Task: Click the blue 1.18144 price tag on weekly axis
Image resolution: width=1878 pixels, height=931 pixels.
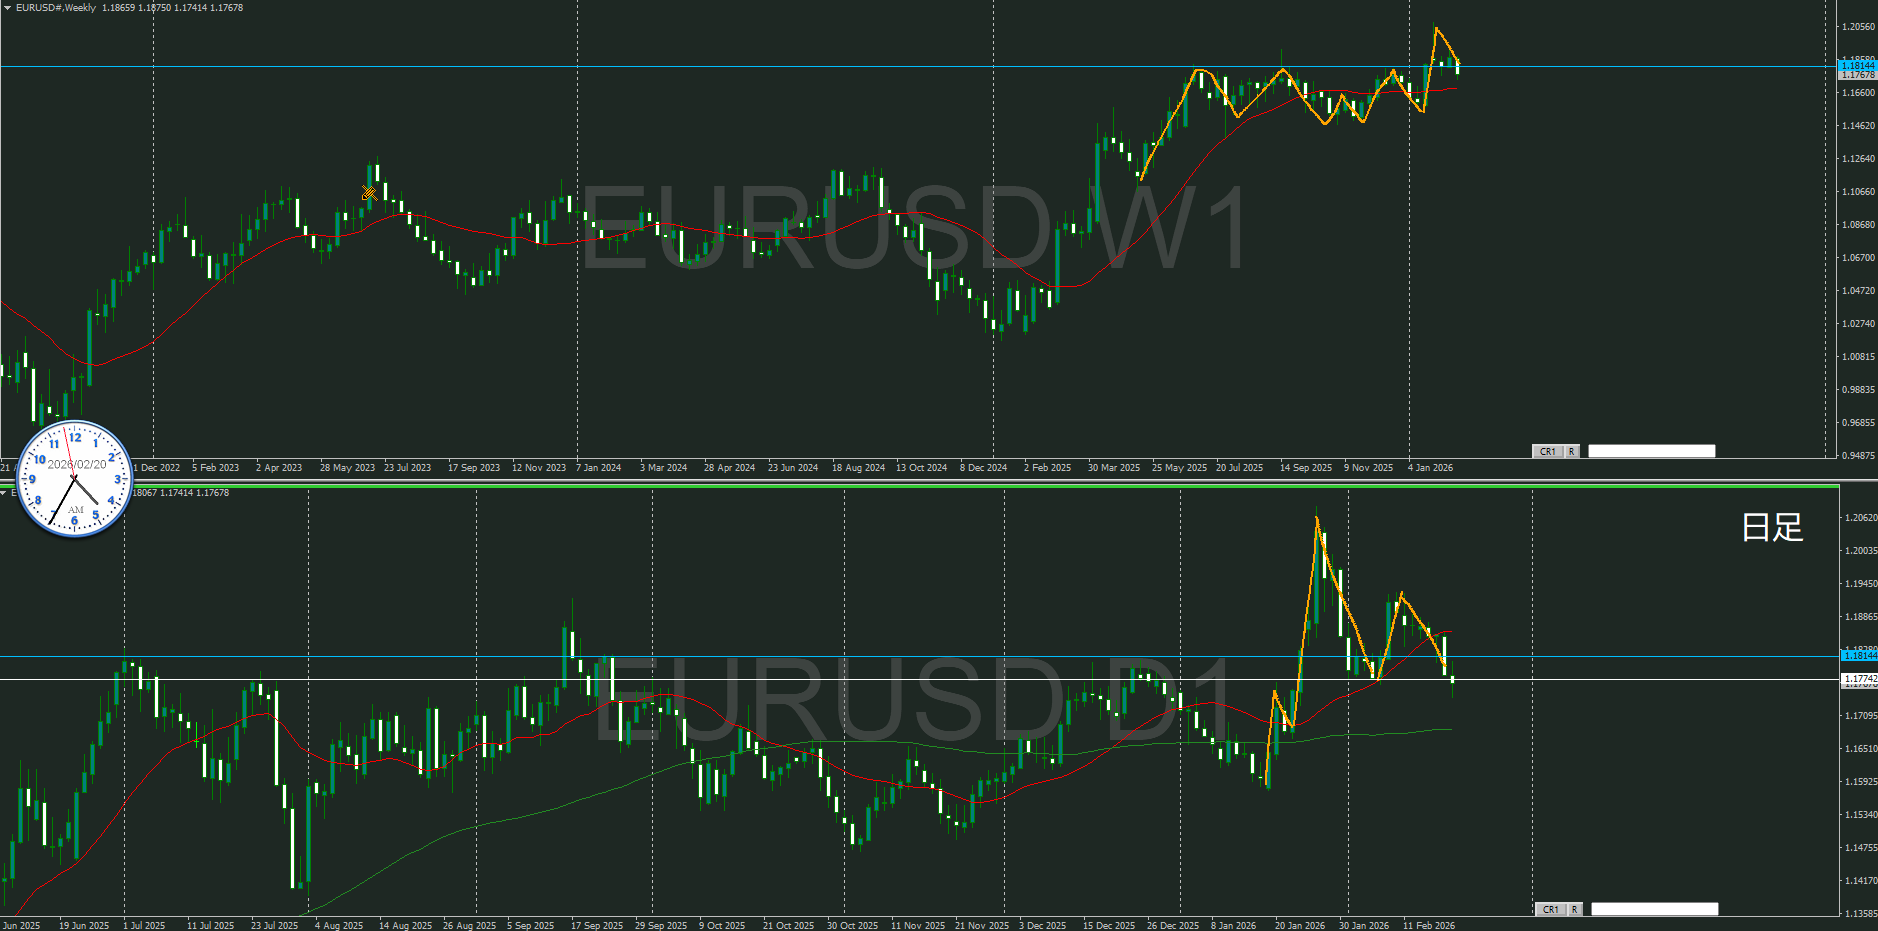Action: [x=1858, y=66]
